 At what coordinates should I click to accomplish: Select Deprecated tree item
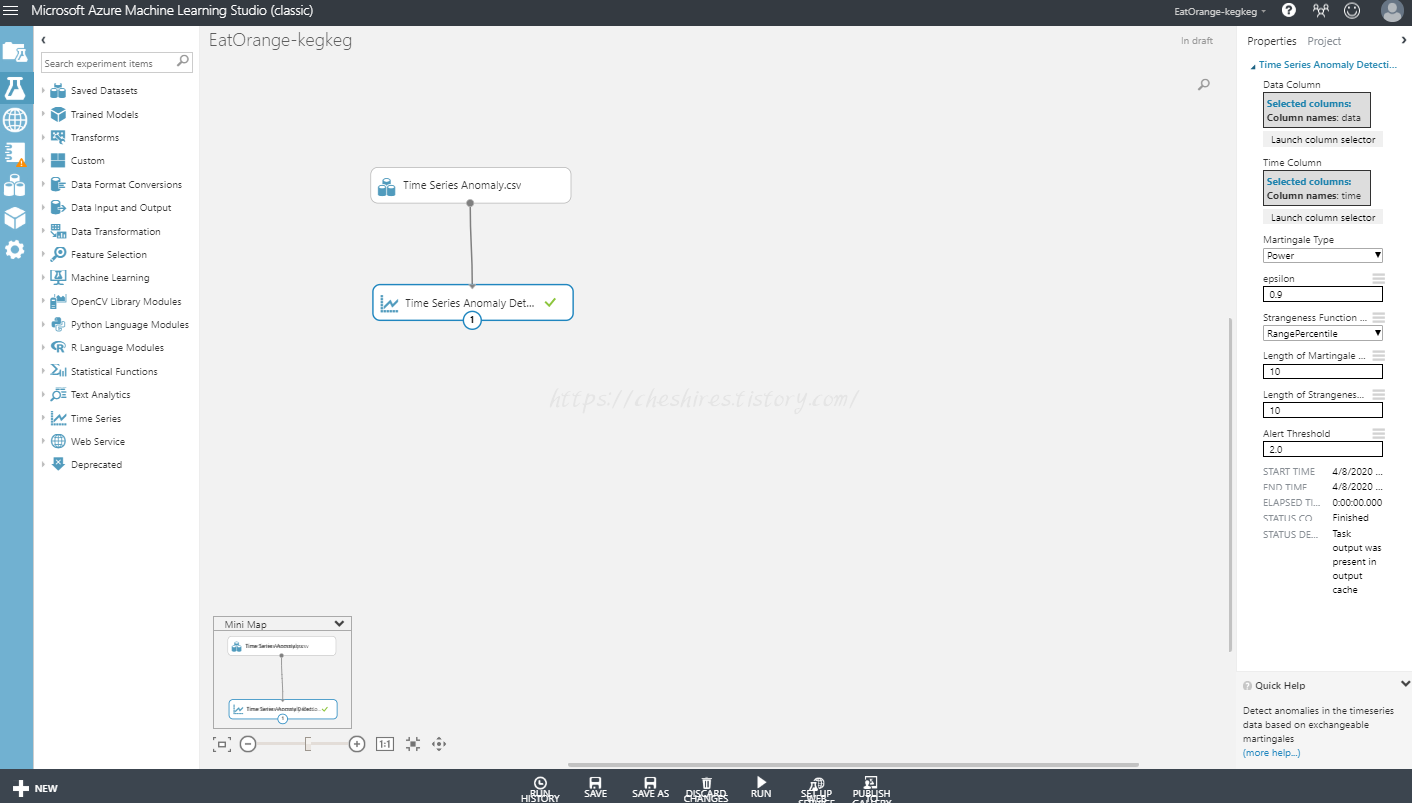click(x=96, y=465)
